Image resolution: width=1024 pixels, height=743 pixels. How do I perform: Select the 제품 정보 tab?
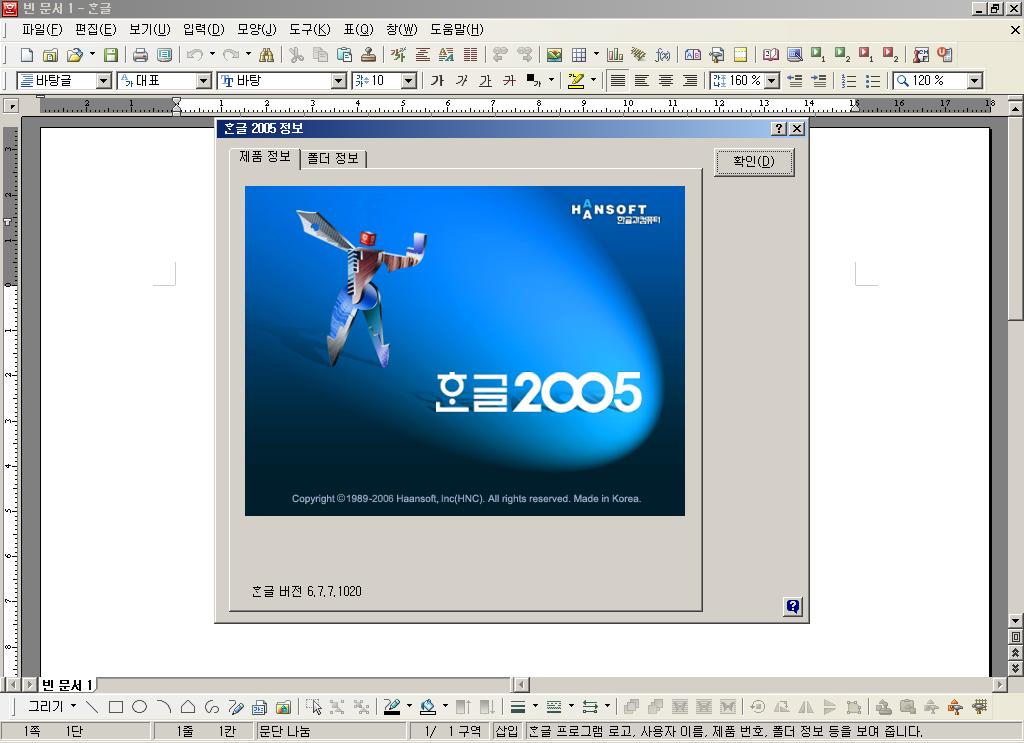(x=264, y=157)
